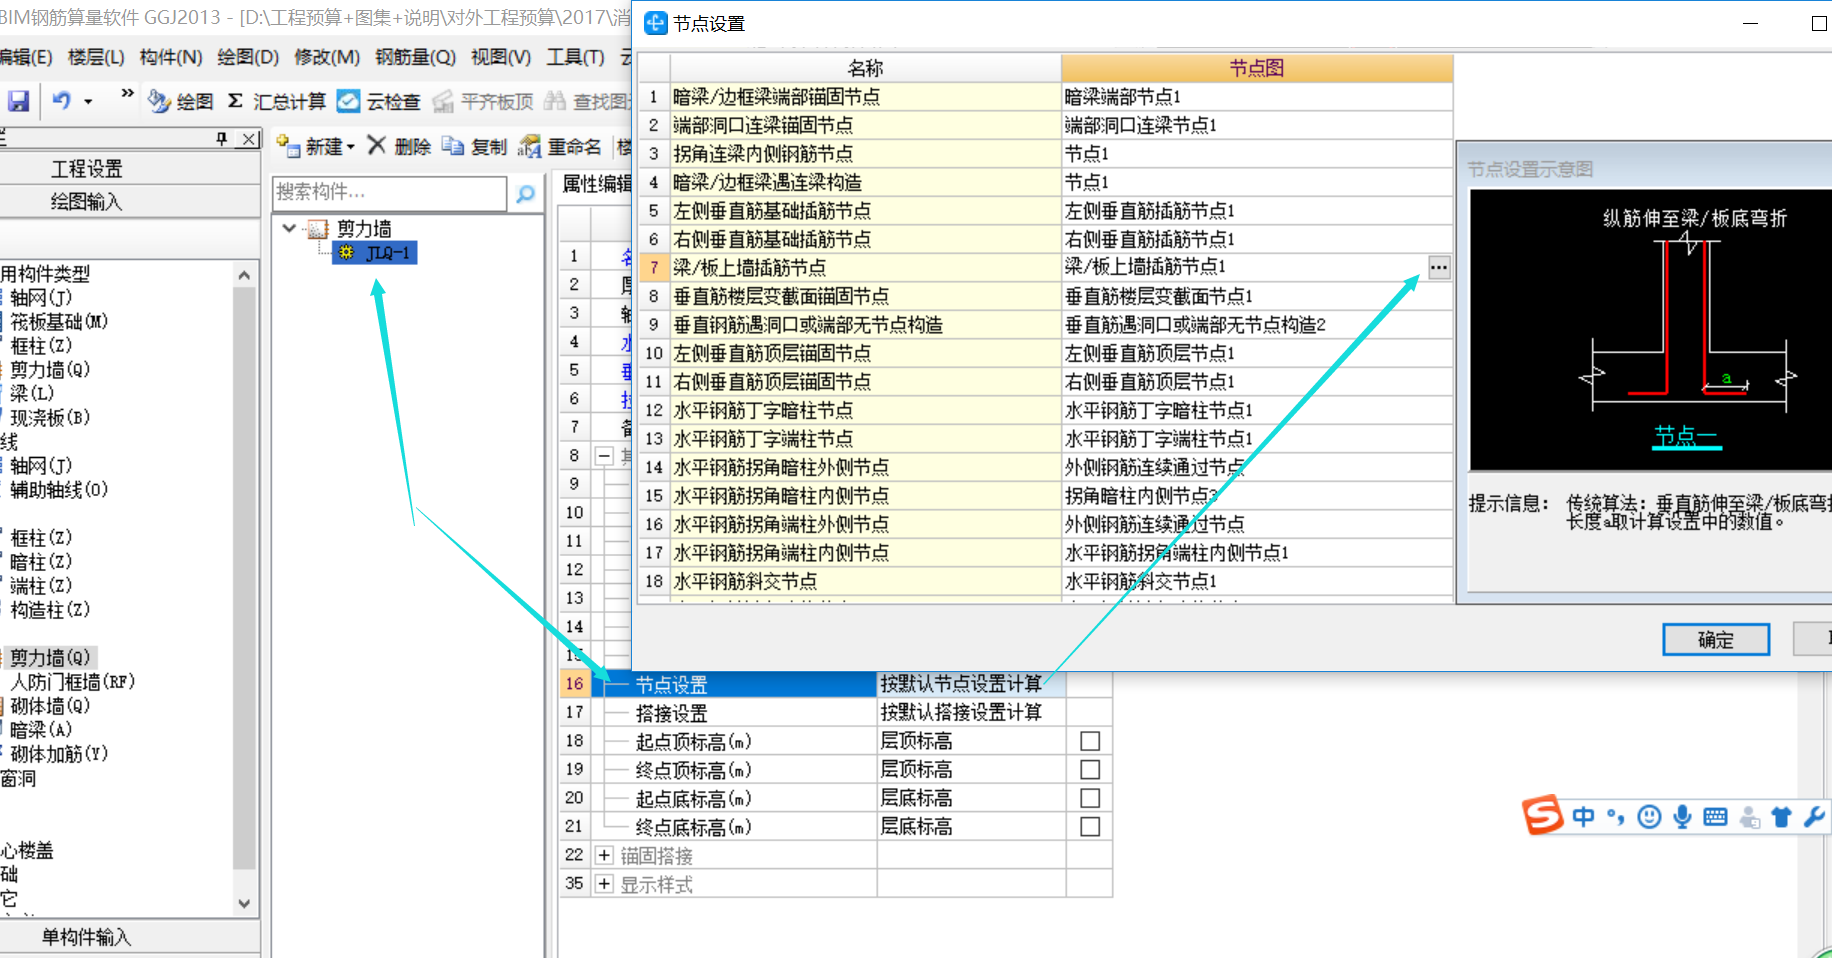Open the Sogou emoji smiley icon

pyautogui.click(x=1649, y=817)
